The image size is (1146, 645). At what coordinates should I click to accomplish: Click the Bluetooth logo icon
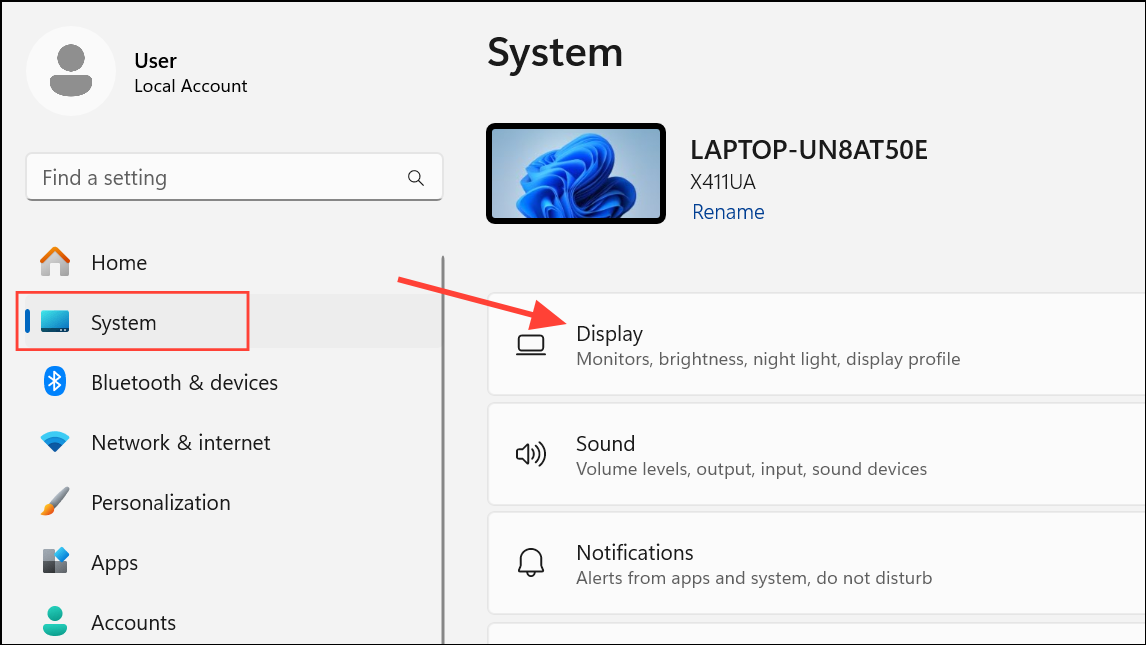55,382
